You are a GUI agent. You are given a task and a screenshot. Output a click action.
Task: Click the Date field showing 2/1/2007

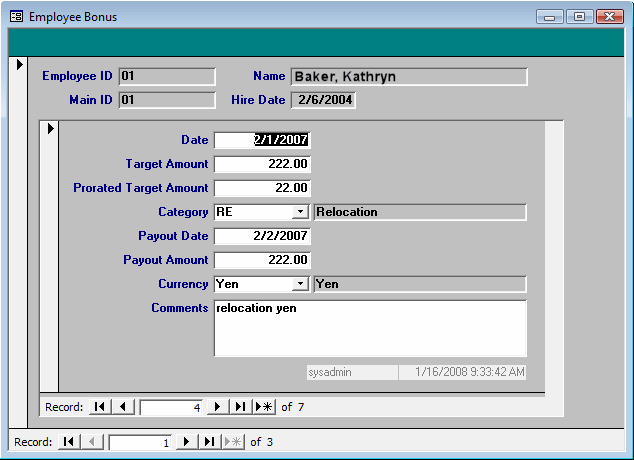[x=262, y=140]
